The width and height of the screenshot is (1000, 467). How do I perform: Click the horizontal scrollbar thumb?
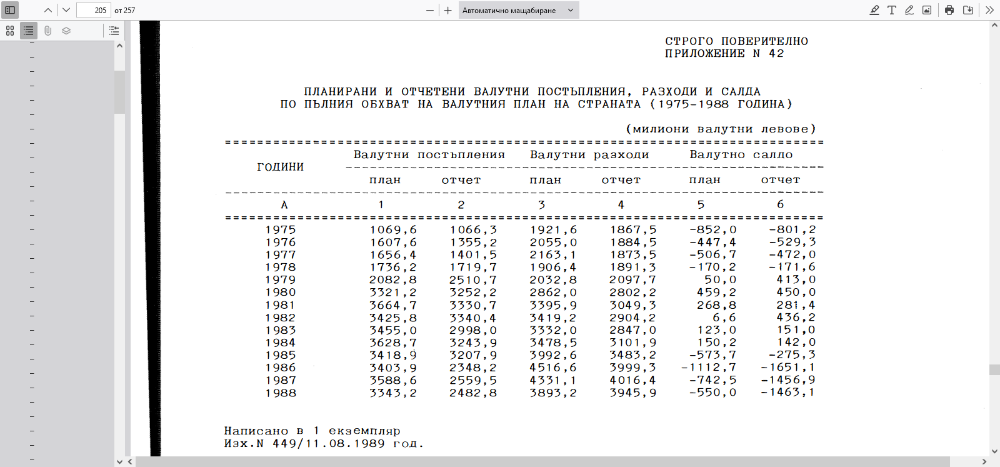(x=542, y=461)
